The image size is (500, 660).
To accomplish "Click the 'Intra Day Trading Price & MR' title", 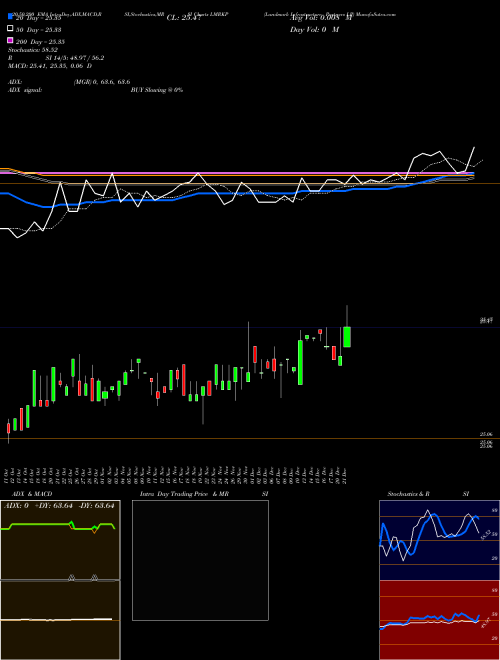I will coord(184,494).
